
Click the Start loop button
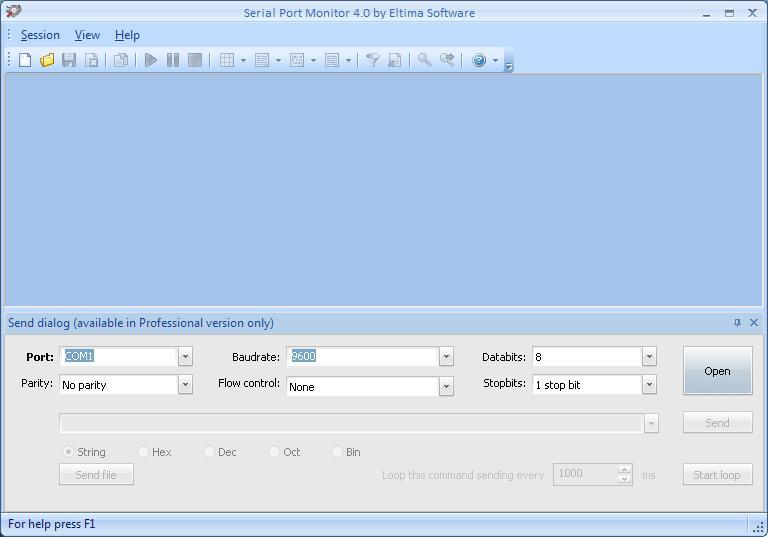pyautogui.click(x=718, y=474)
